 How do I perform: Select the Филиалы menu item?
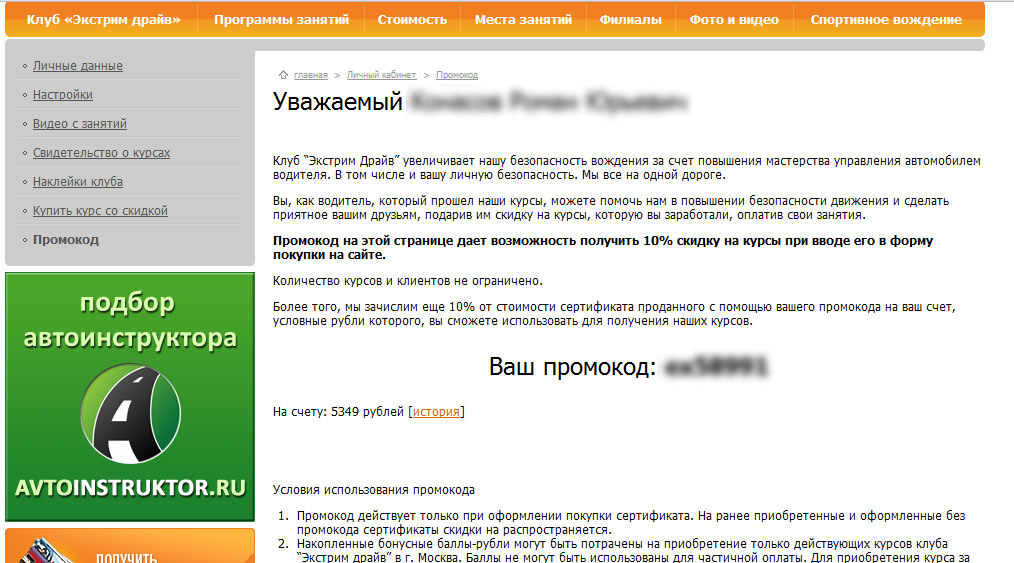631,20
